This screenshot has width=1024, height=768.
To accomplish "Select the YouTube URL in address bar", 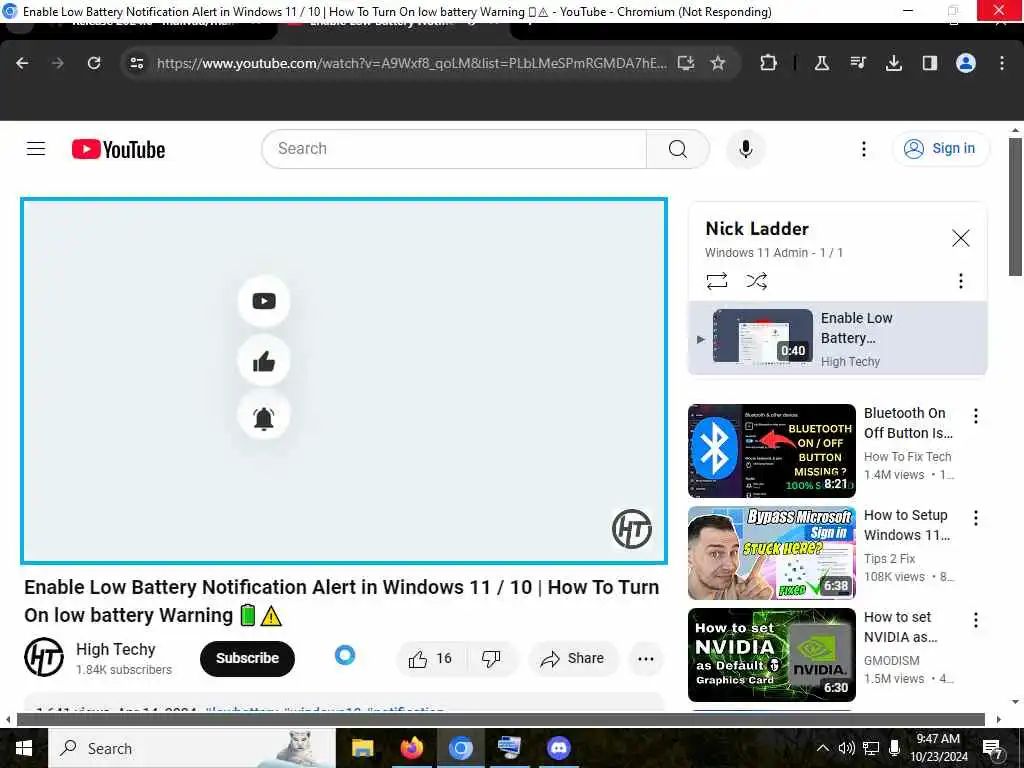I will pos(411,63).
